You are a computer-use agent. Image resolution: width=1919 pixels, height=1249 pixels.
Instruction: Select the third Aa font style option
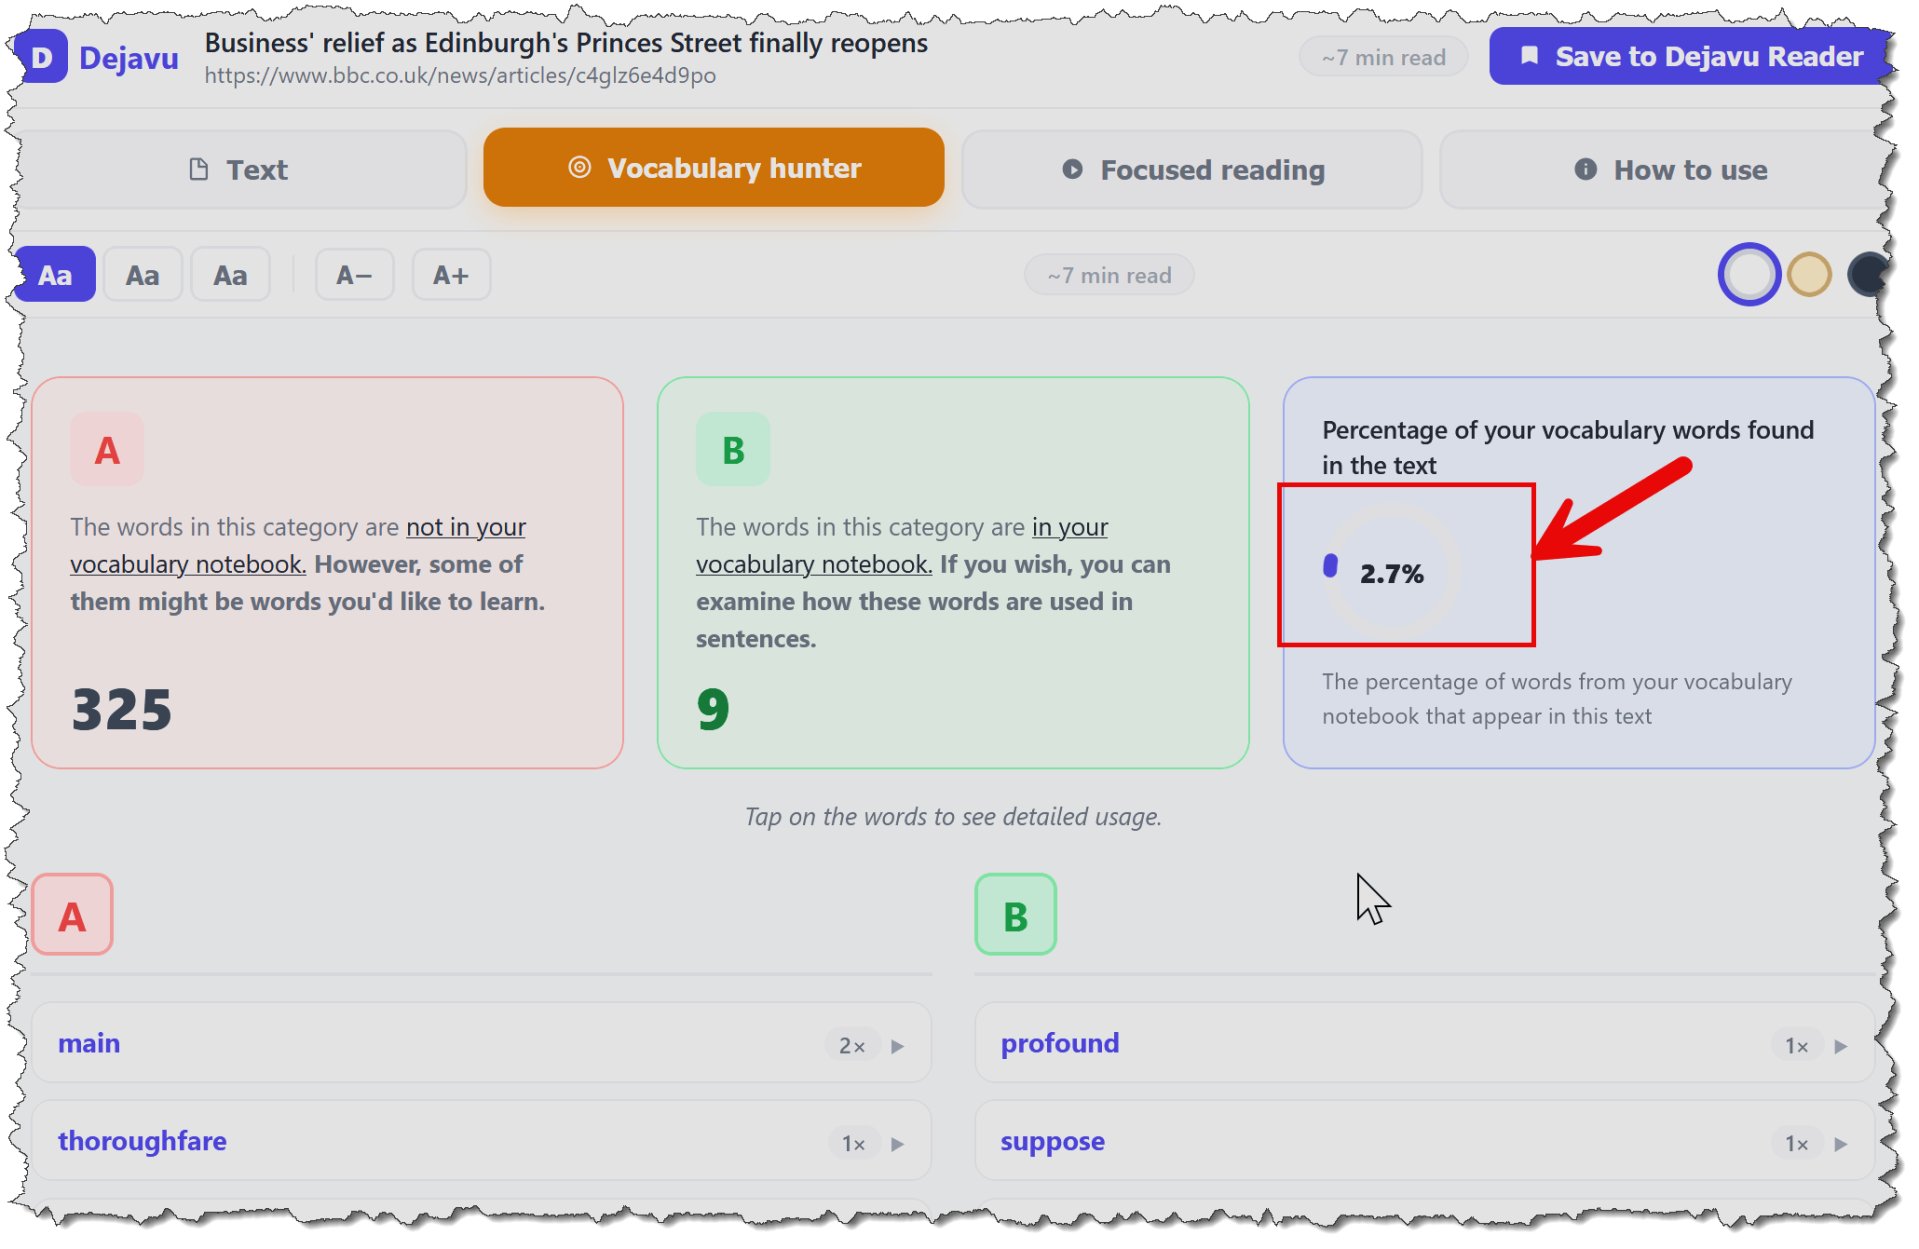[230, 275]
